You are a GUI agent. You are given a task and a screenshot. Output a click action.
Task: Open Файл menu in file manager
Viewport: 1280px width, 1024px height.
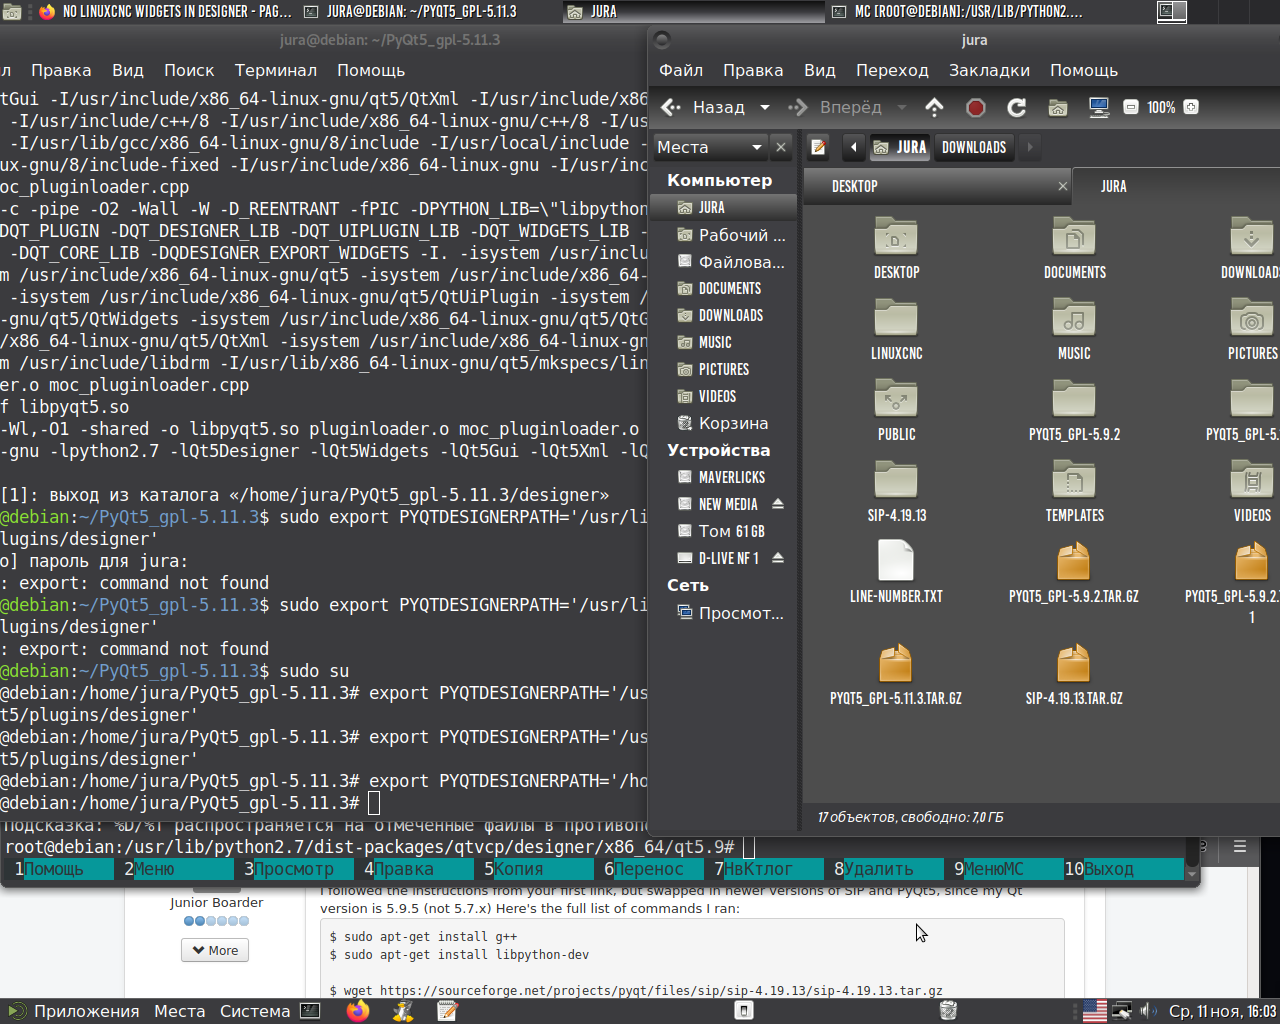tap(681, 70)
